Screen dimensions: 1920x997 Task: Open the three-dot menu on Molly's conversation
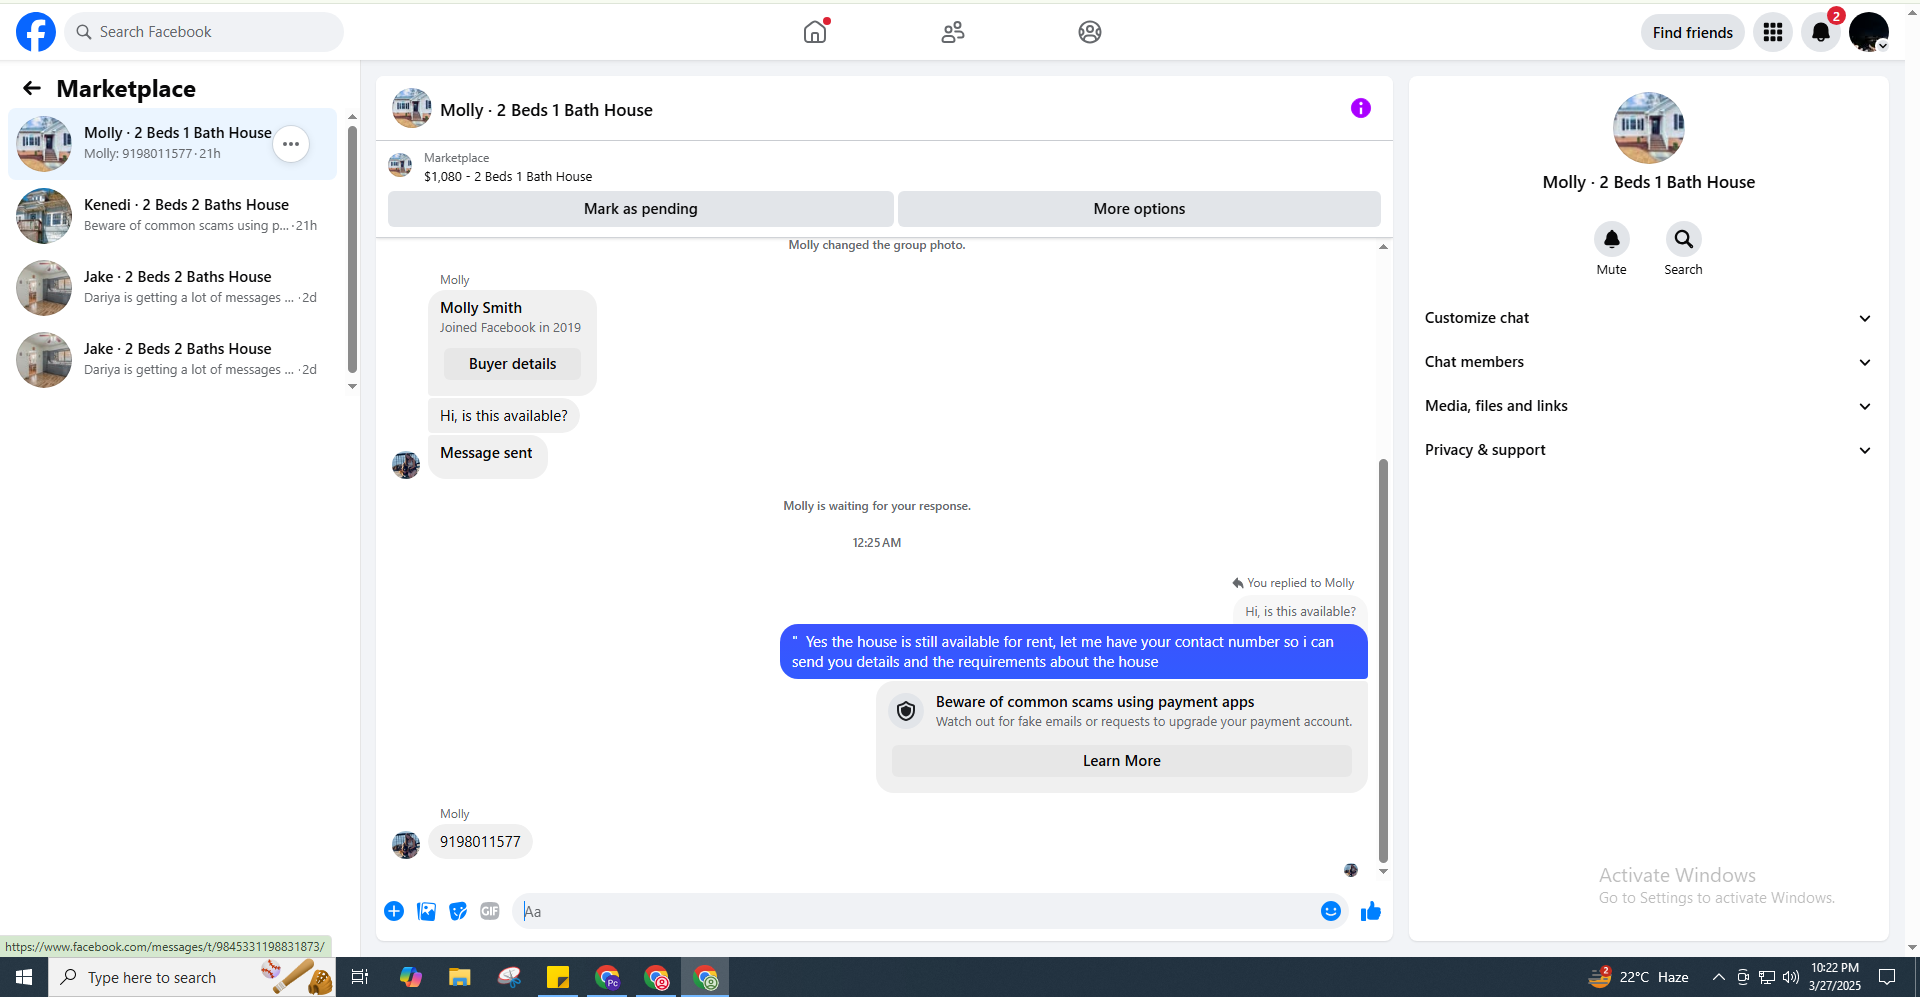click(x=291, y=144)
